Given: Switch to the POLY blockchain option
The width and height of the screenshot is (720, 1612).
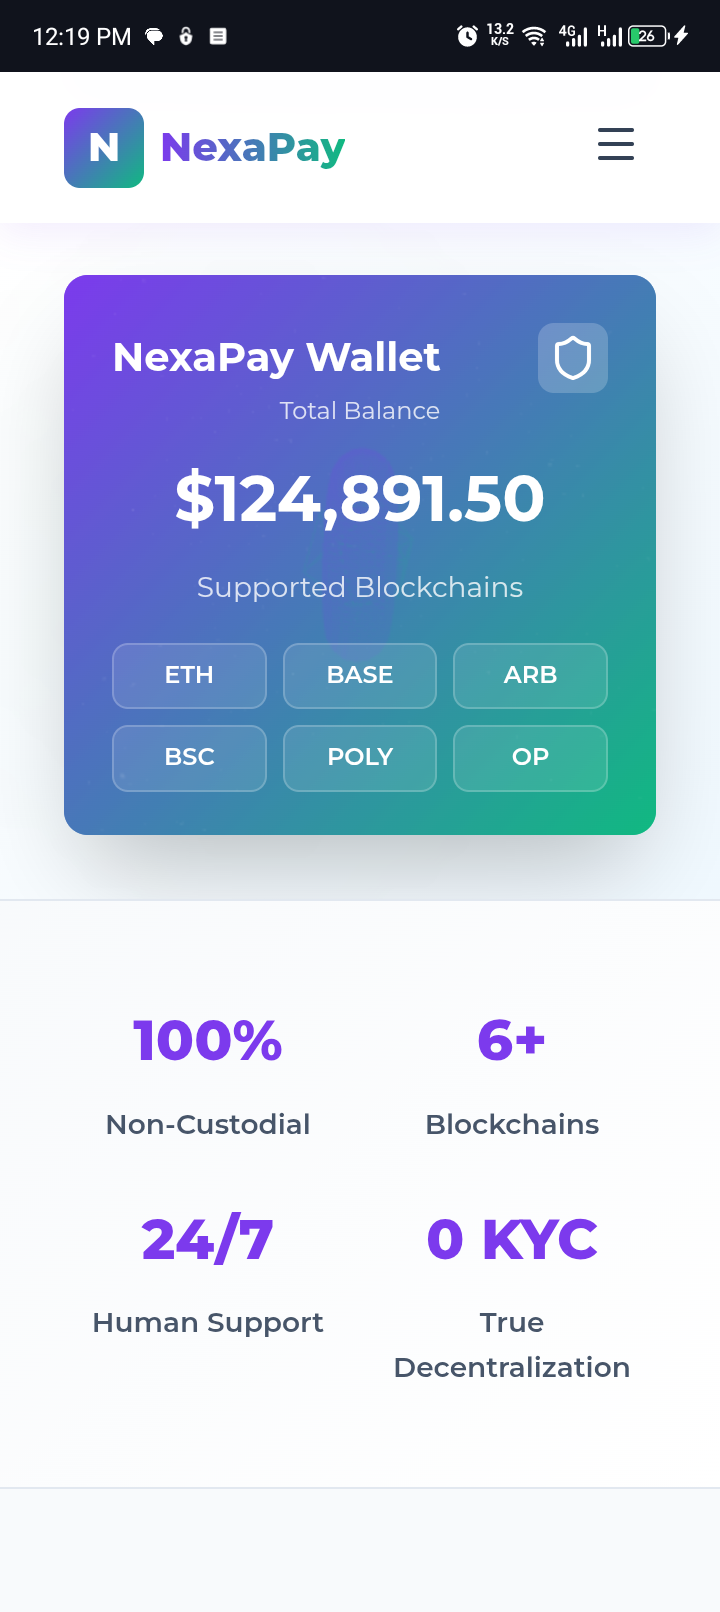Looking at the screenshot, I should pos(360,758).
